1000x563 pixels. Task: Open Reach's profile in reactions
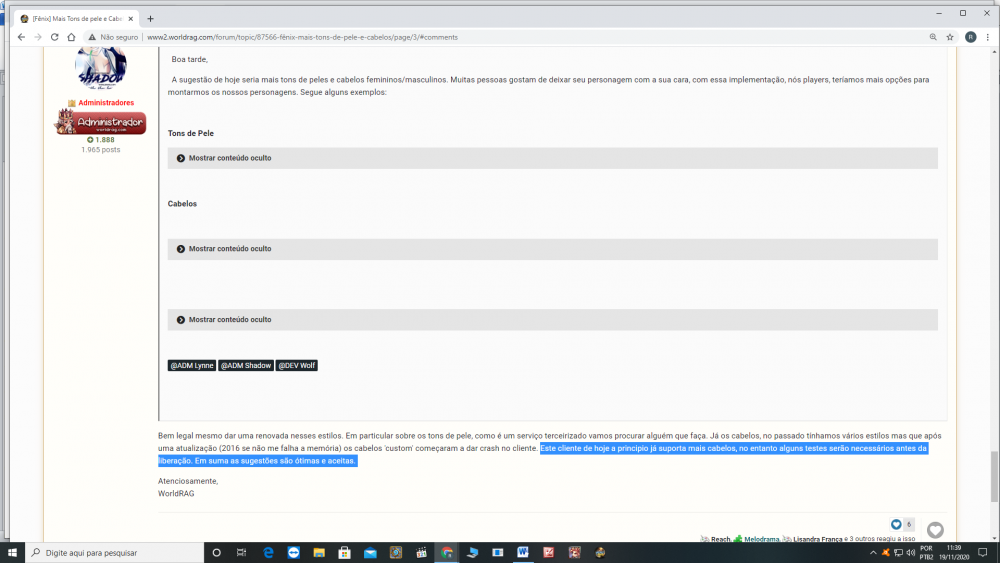tap(721, 539)
